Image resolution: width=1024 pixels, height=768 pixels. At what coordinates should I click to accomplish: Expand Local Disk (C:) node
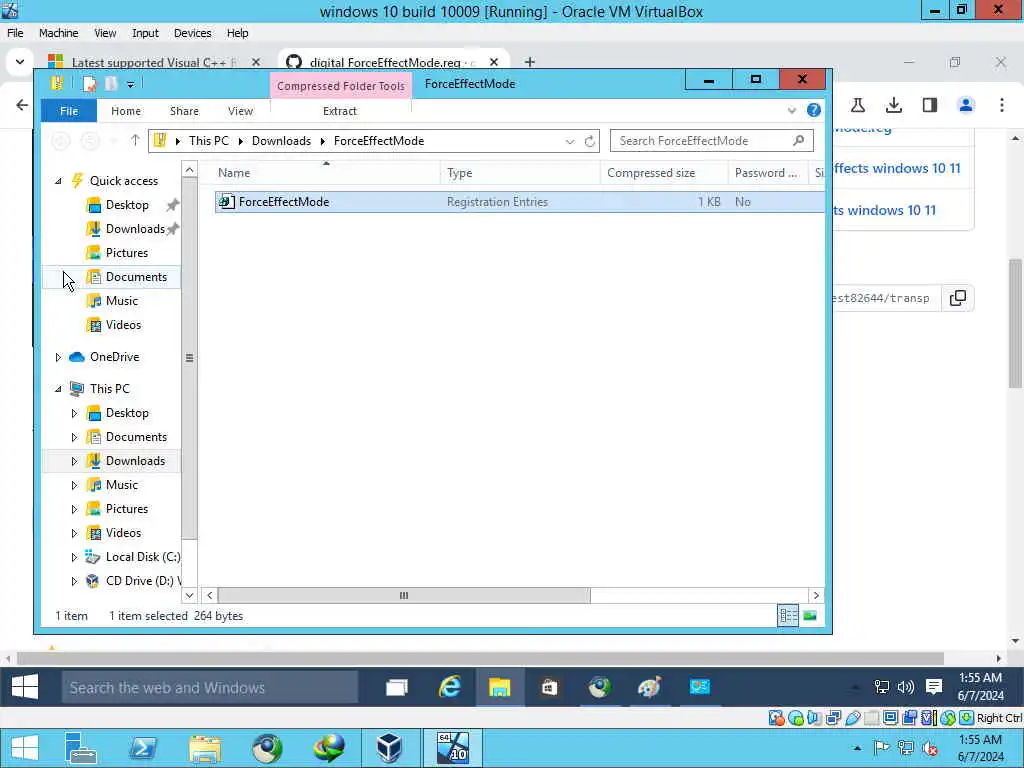74,557
